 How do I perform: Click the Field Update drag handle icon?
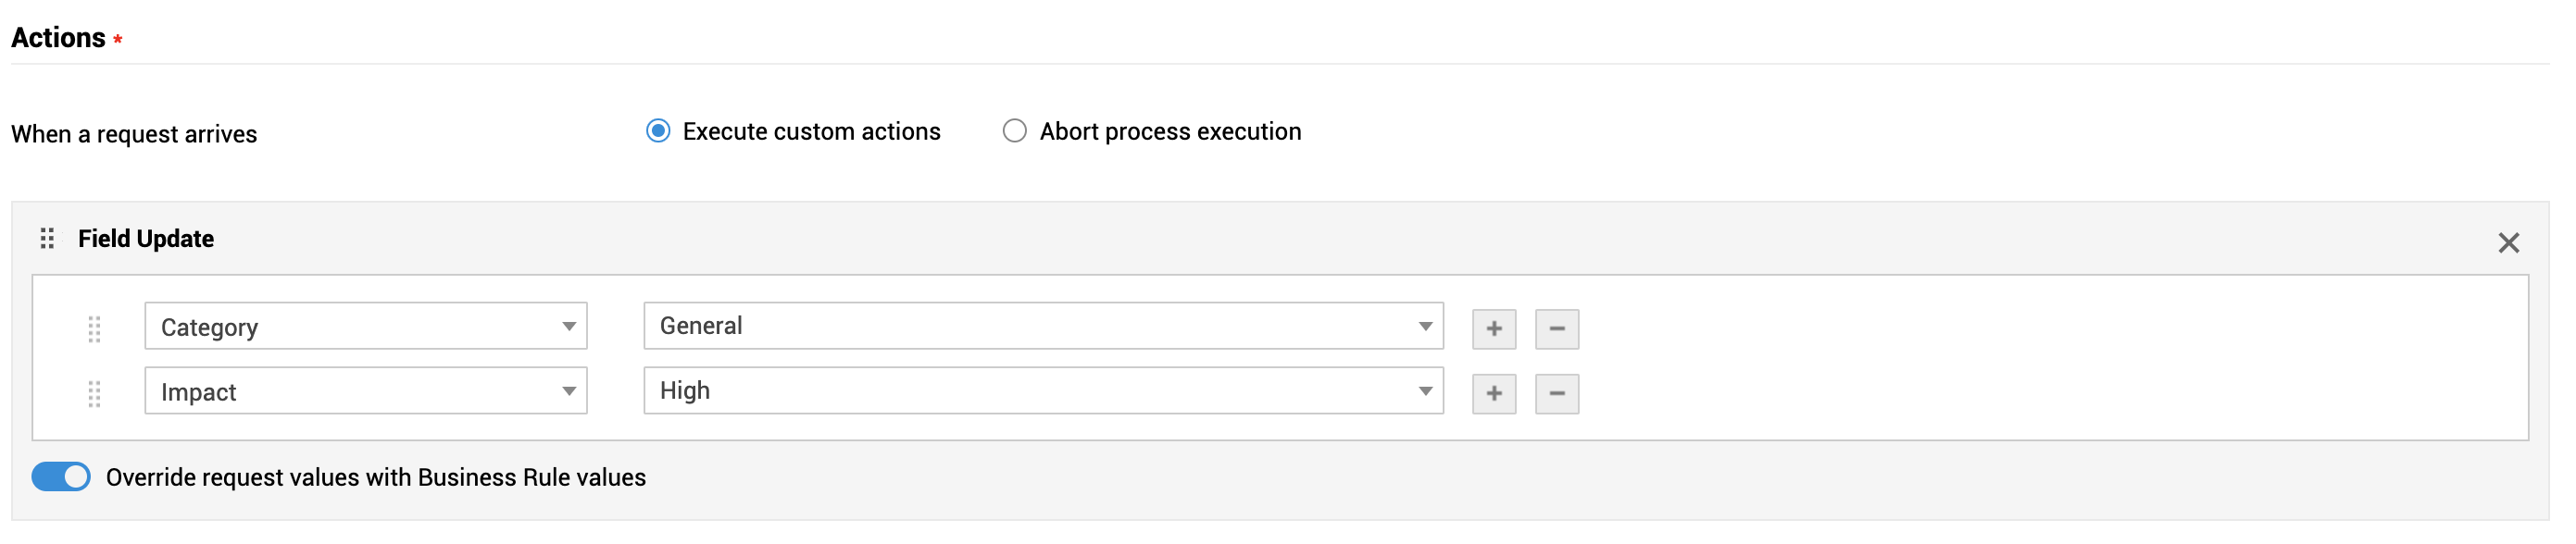(x=47, y=238)
